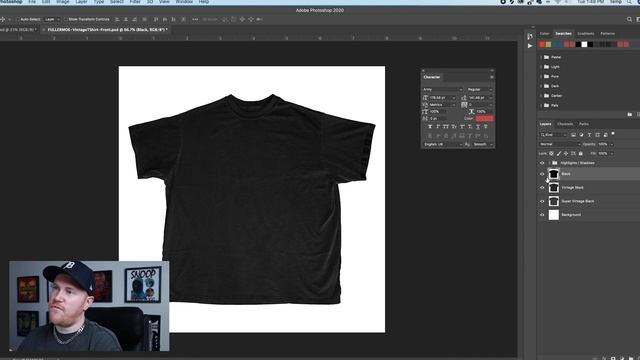Expand the Darker swatch group

click(541, 96)
